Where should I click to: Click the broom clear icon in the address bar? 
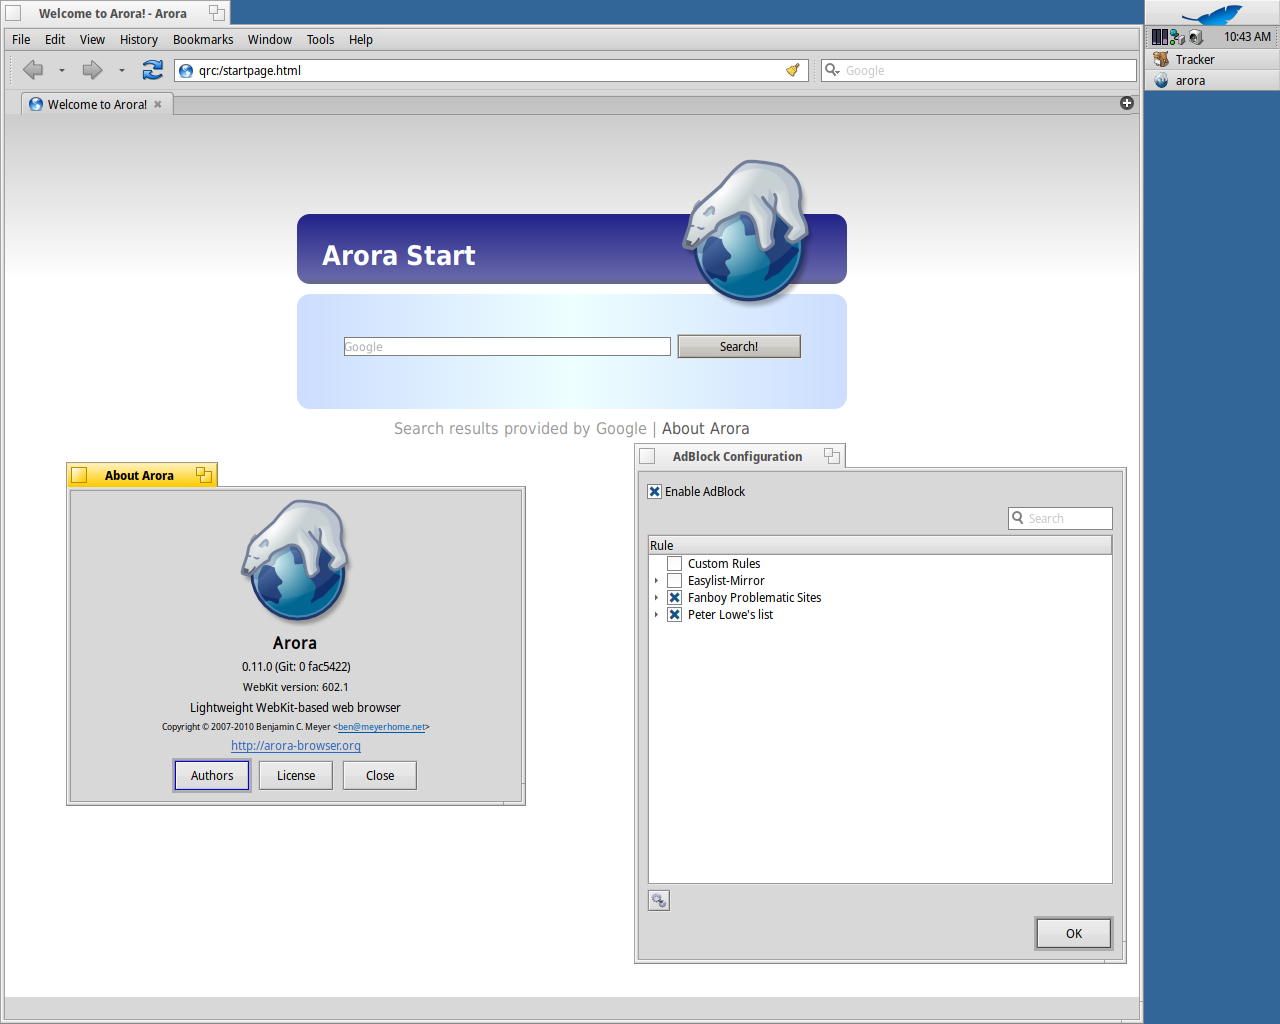click(793, 70)
